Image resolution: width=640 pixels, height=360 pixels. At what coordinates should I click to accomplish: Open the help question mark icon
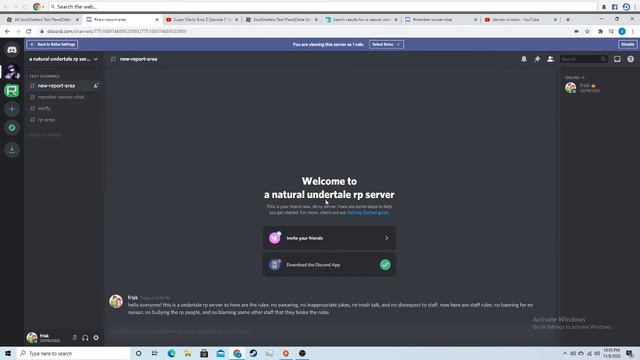630,59
